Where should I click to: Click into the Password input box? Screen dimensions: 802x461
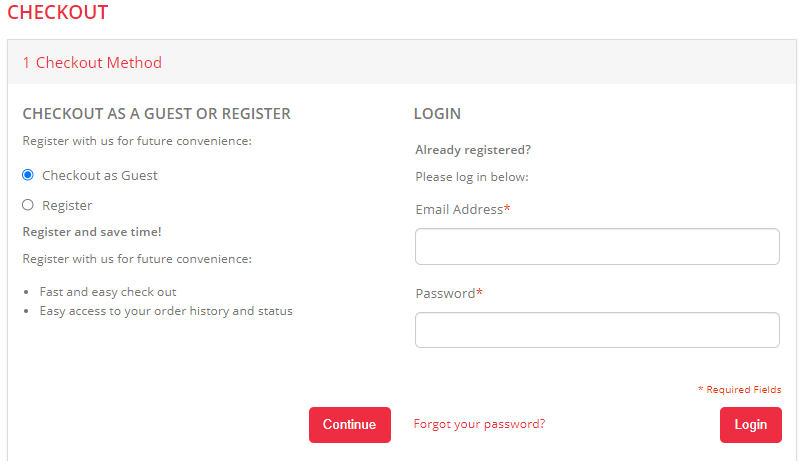pyautogui.click(x=597, y=330)
